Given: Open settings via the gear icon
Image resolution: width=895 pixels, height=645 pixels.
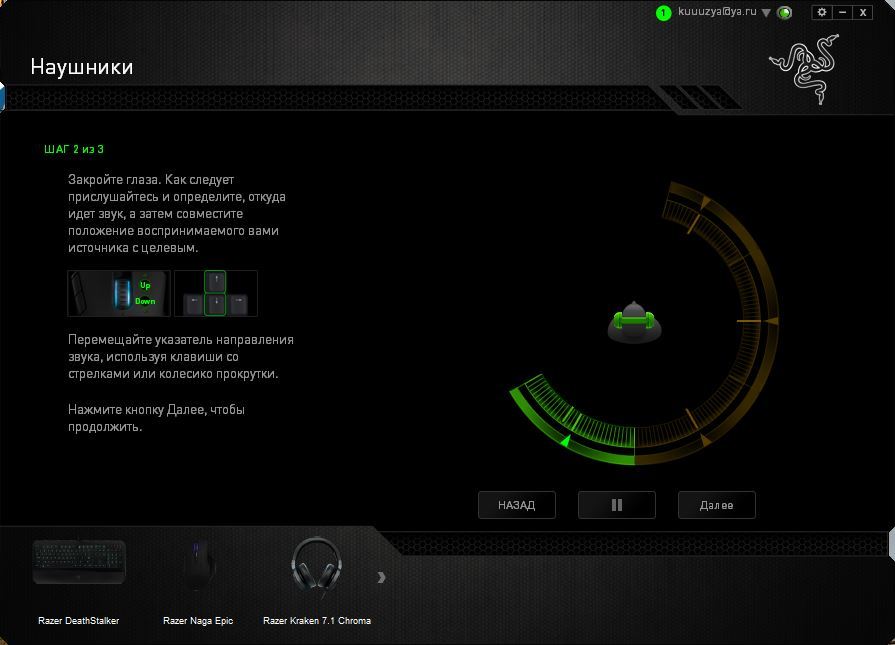Looking at the screenshot, I should [x=822, y=12].
